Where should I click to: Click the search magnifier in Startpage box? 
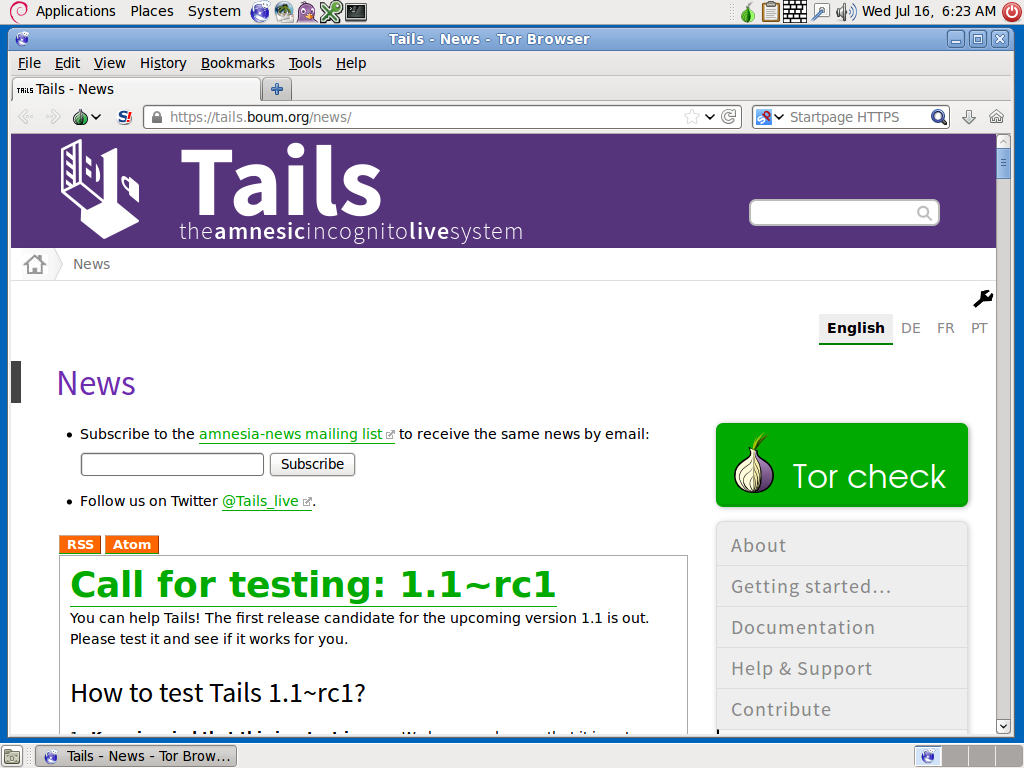tap(938, 117)
